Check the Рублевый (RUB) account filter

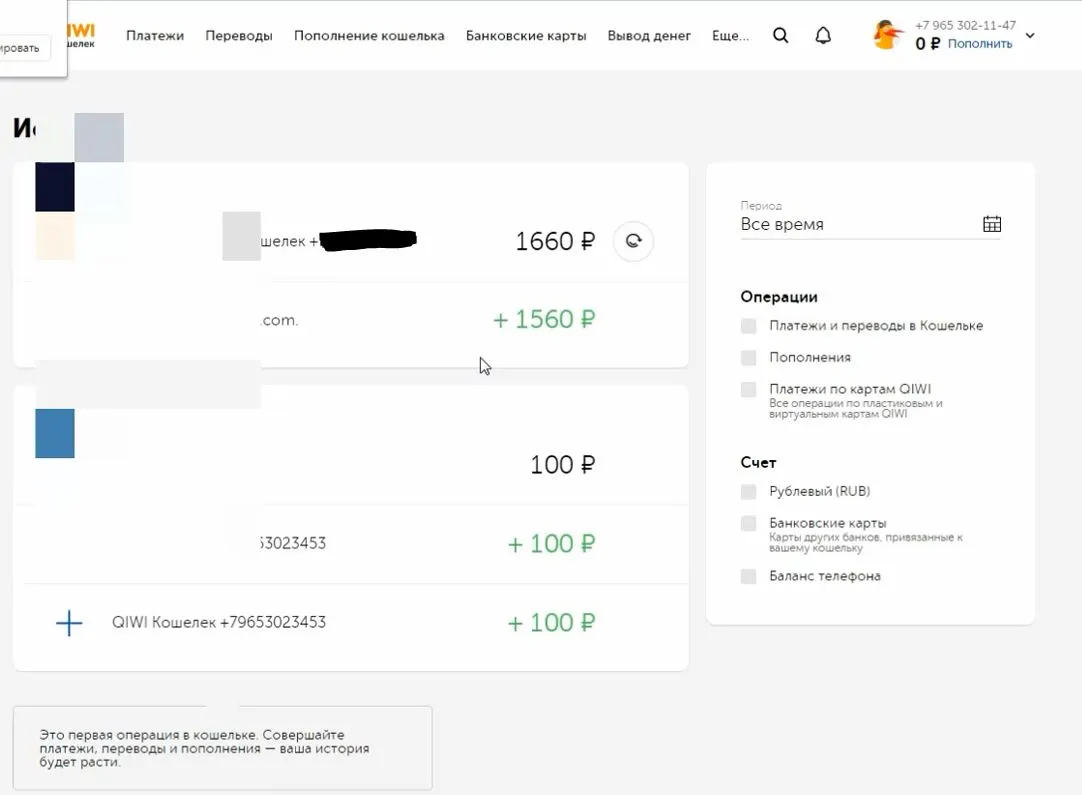point(749,491)
